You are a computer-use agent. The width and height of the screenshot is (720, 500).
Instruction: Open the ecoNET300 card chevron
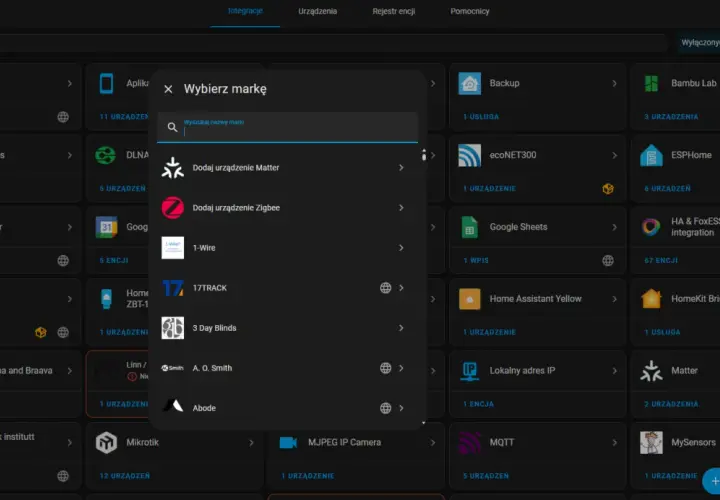click(x=614, y=155)
